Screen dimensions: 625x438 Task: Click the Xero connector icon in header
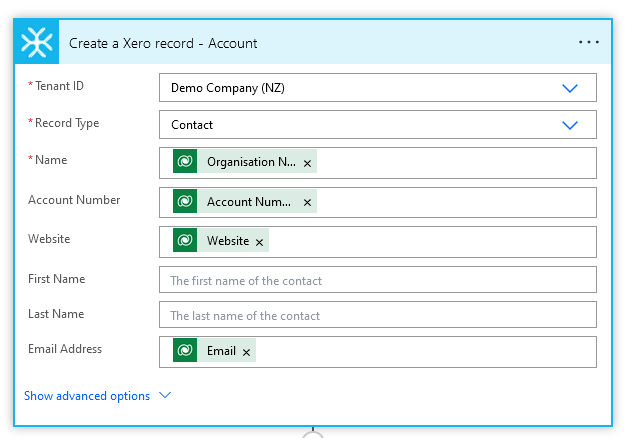[x=37, y=42]
